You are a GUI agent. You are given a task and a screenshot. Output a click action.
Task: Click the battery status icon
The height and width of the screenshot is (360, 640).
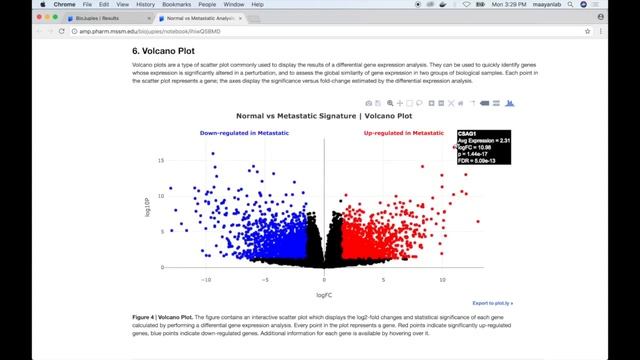coord(480,4)
